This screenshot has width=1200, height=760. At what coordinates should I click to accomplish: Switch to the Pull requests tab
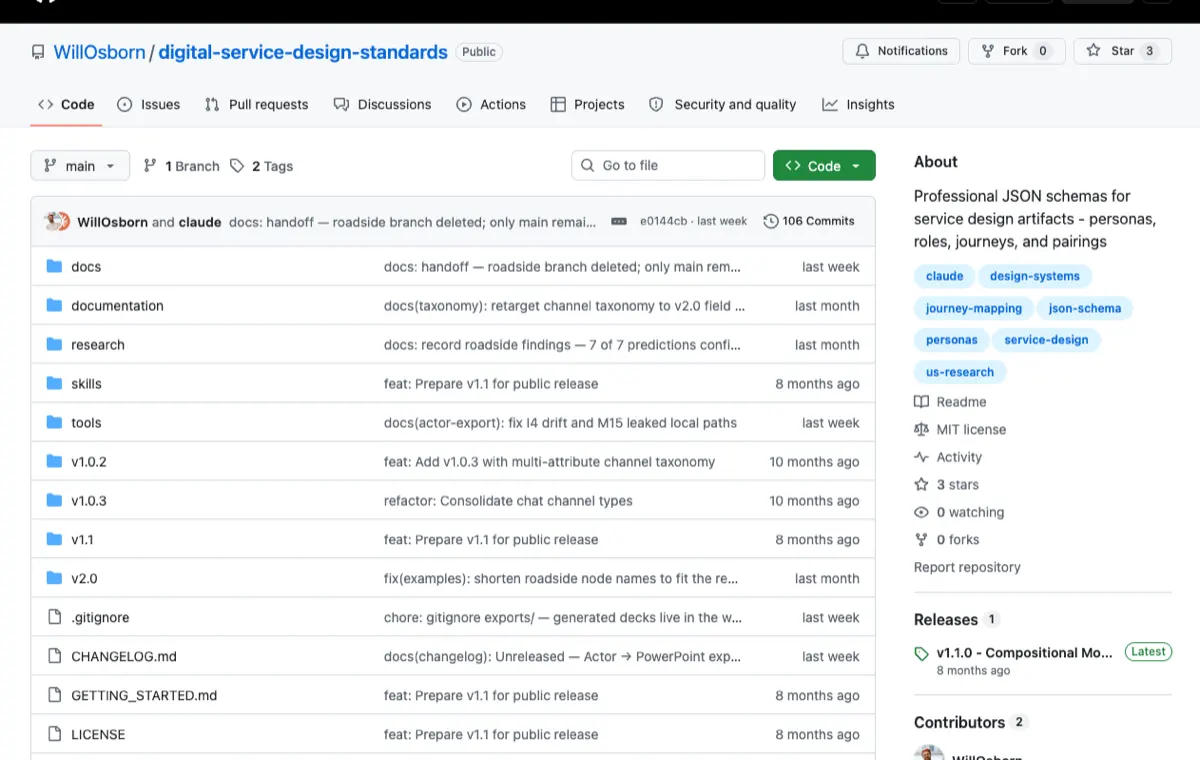click(257, 104)
